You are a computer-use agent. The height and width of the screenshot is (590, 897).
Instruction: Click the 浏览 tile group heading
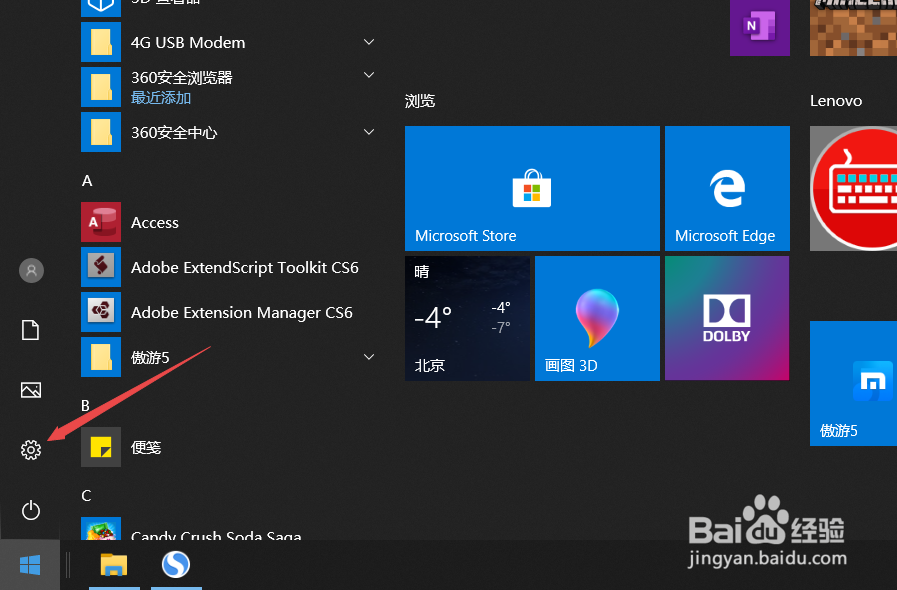coord(420,101)
